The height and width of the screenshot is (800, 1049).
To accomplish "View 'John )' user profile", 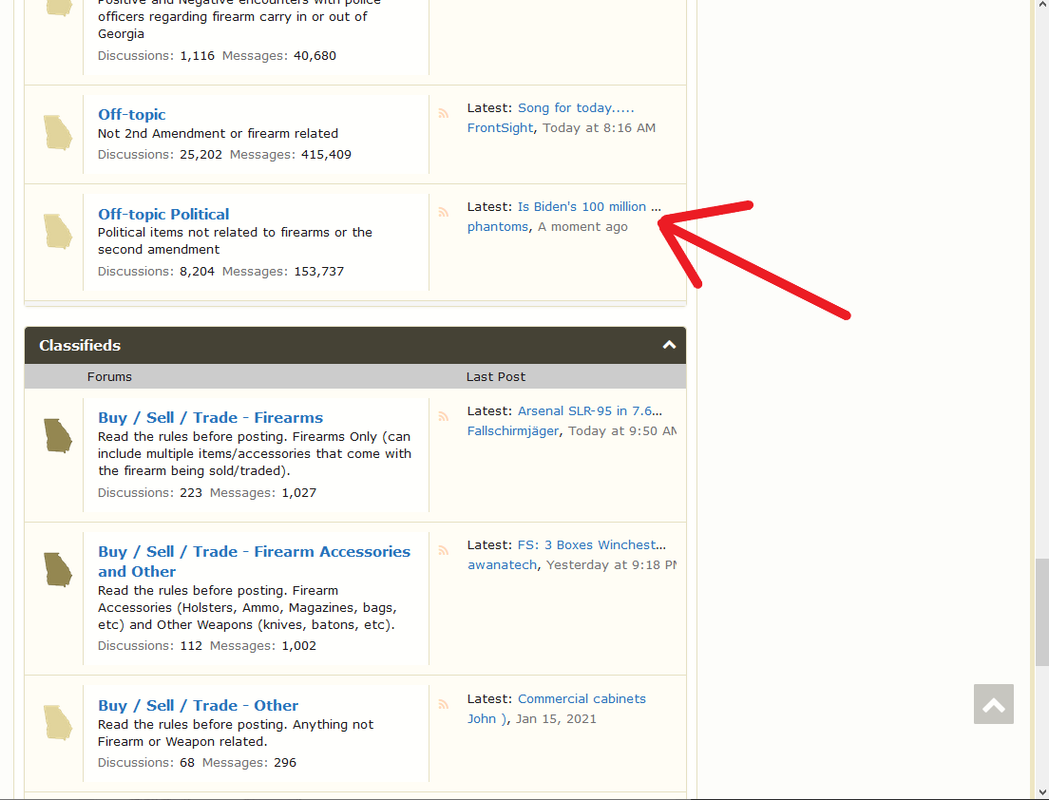I will (488, 718).
